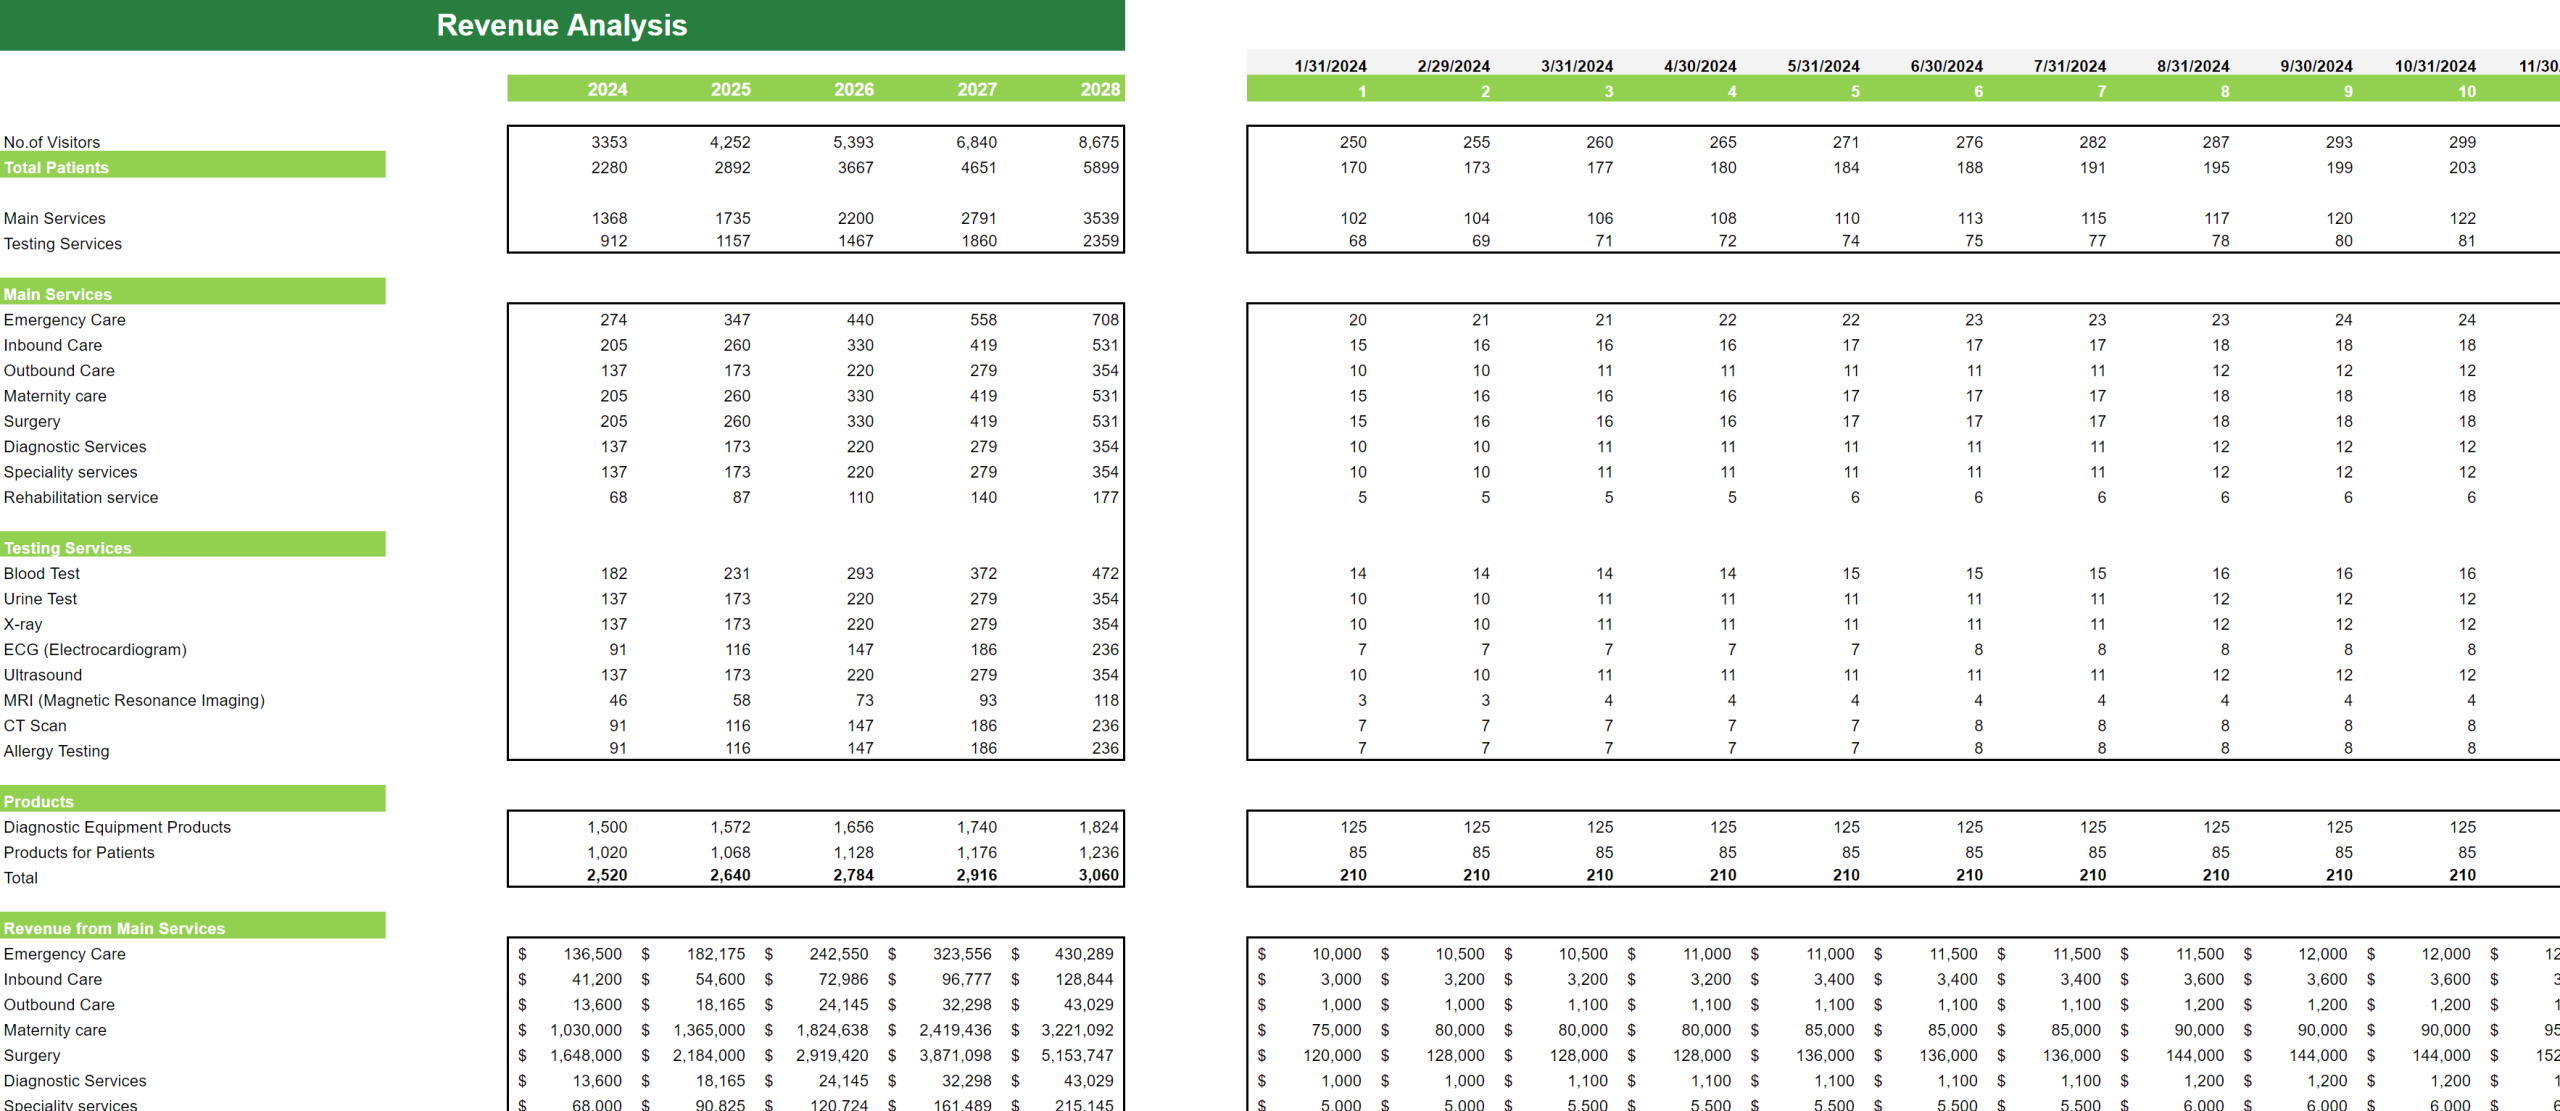Screen dimensions: 2560x1111
Task: Select month number 1 header cell
Action: coord(1361,91)
